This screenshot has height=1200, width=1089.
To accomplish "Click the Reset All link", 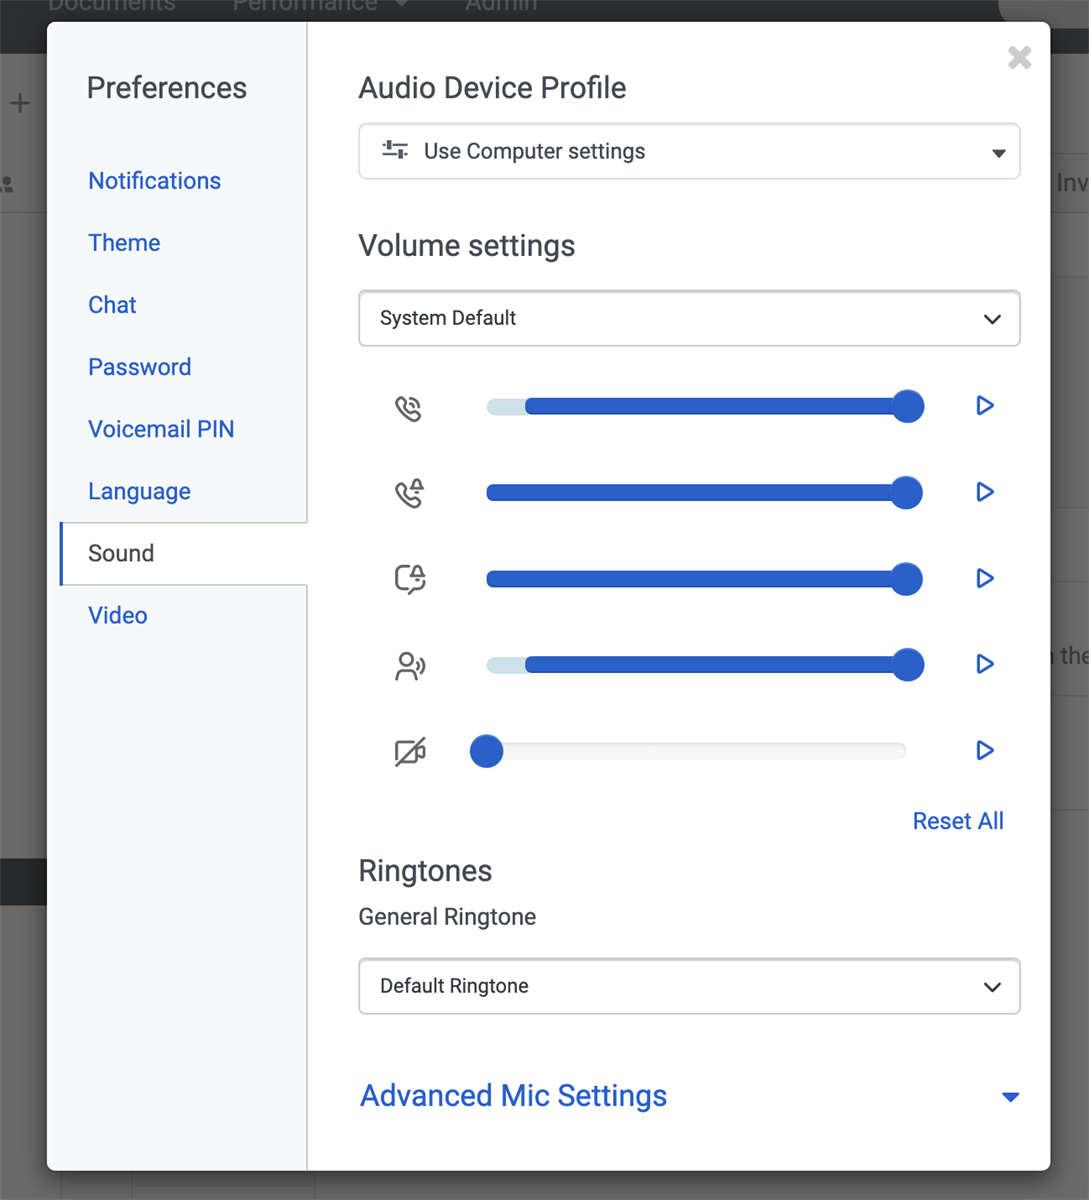I will 957,821.
